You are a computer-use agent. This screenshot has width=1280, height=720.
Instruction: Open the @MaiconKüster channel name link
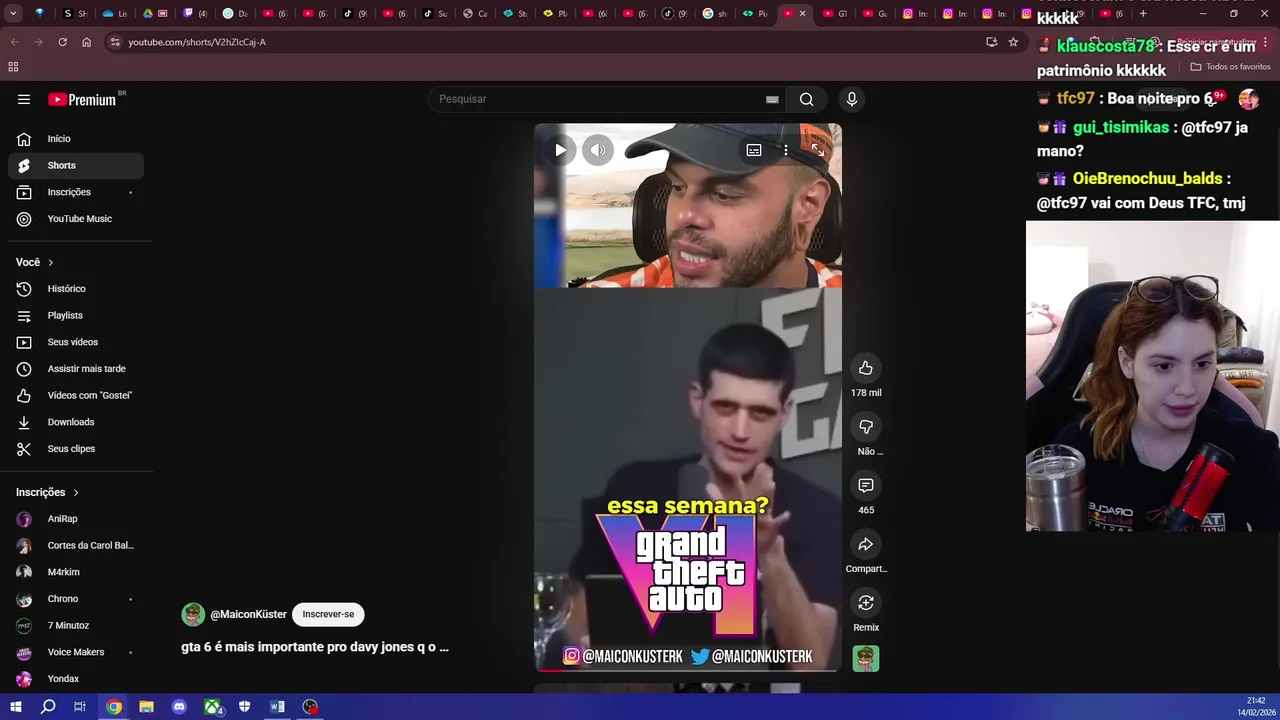248,614
